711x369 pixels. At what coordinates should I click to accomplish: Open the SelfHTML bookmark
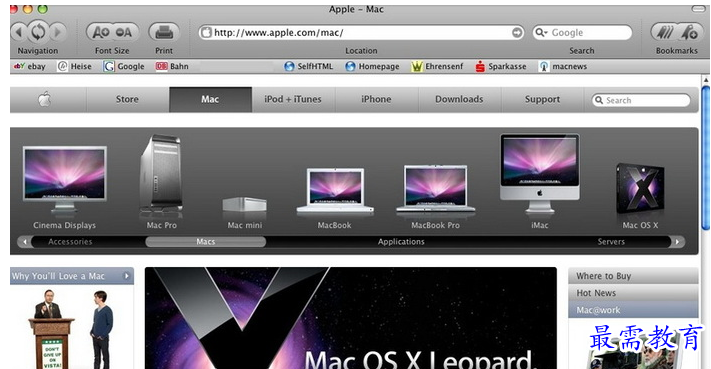point(308,66)
